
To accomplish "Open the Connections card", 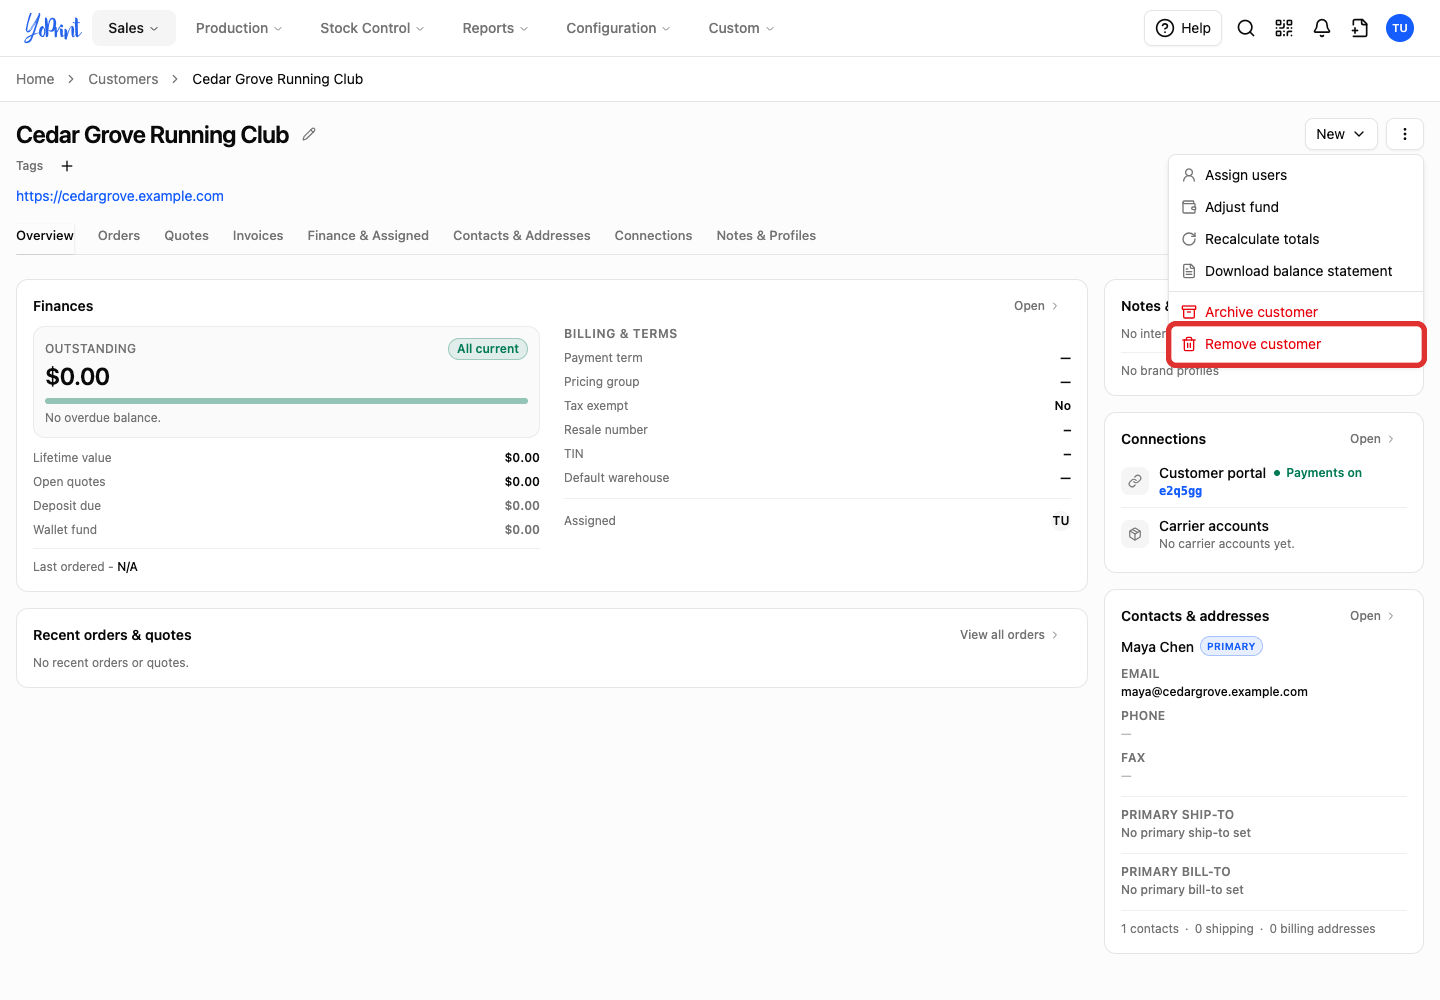I will (x=1372, y=439).
